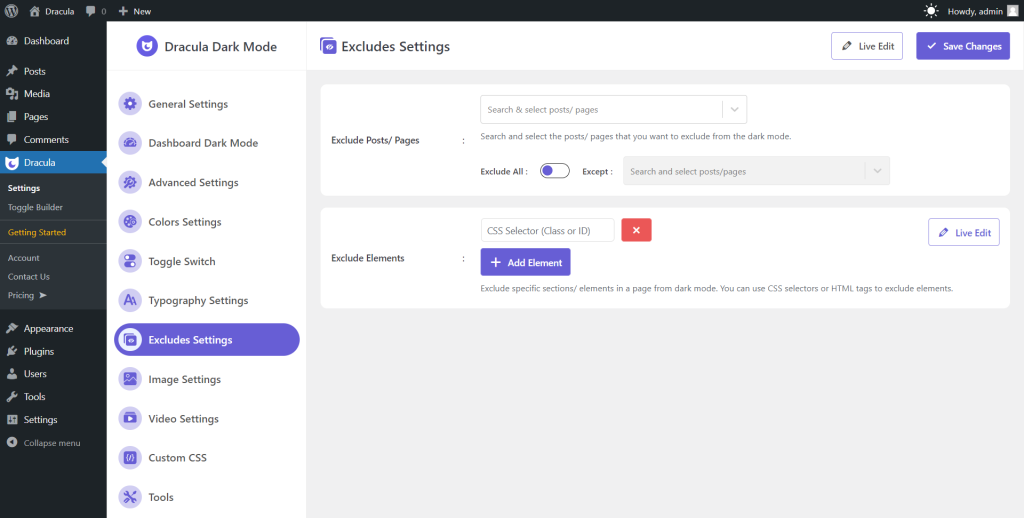The height and width of the screenshot is (518, 1024).
Task: Open the WordPress logo menu
Action: pos(11,11)
